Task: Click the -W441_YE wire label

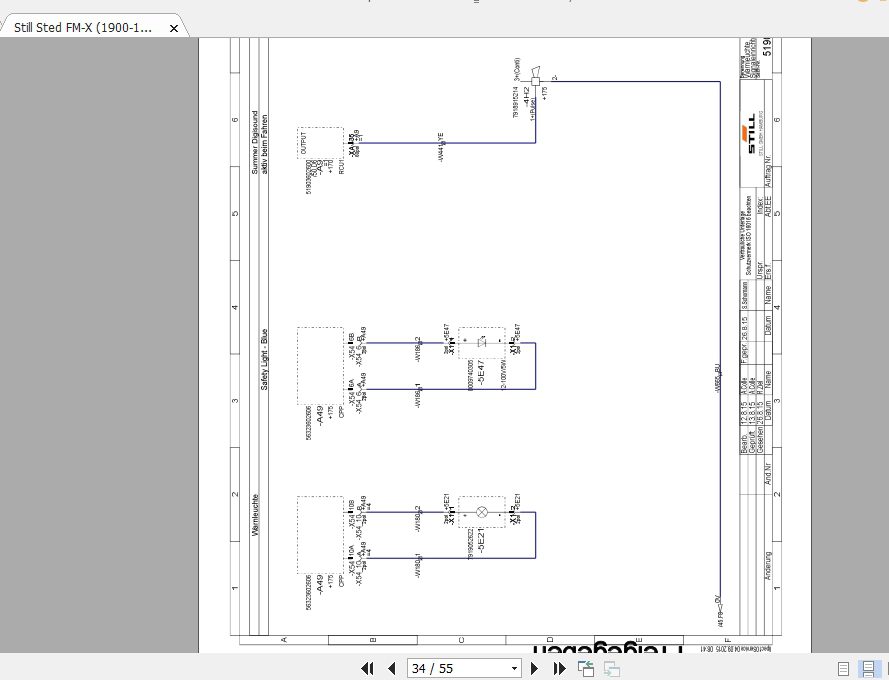Action: [x=441, y=147]
